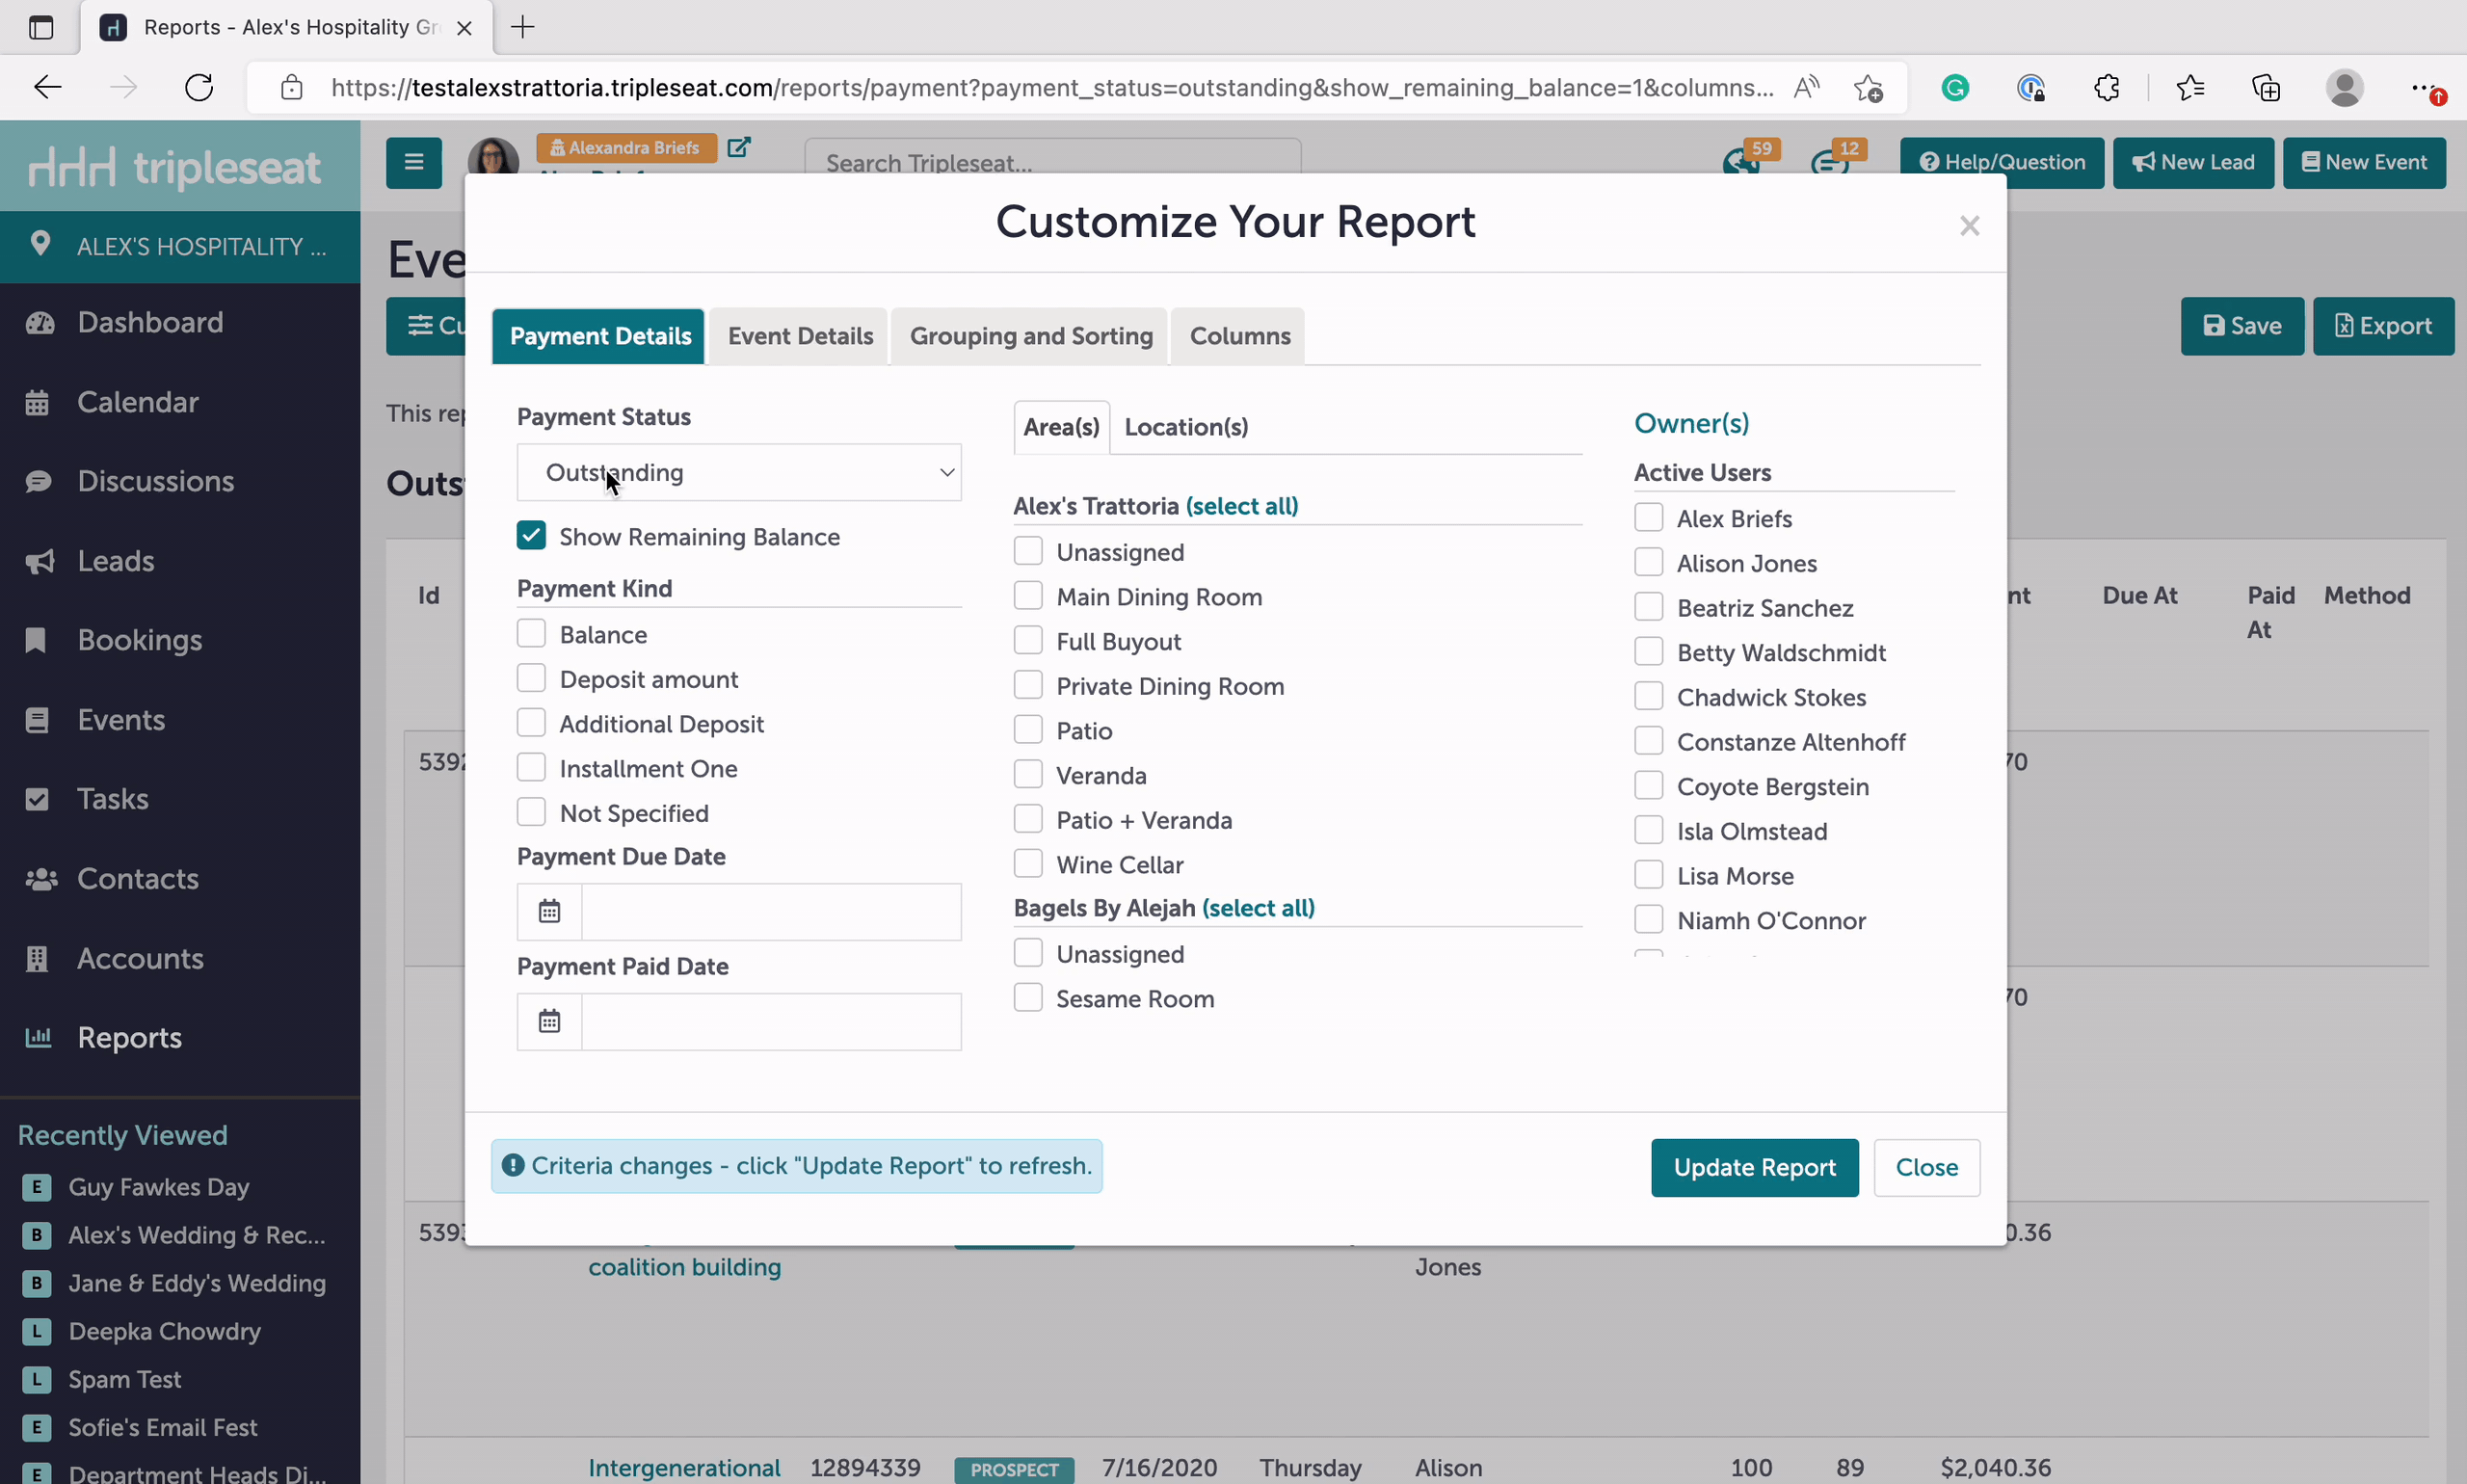Click the New Lead button
This screenshot has height=1484, width=2467.
pos(2193,162)
